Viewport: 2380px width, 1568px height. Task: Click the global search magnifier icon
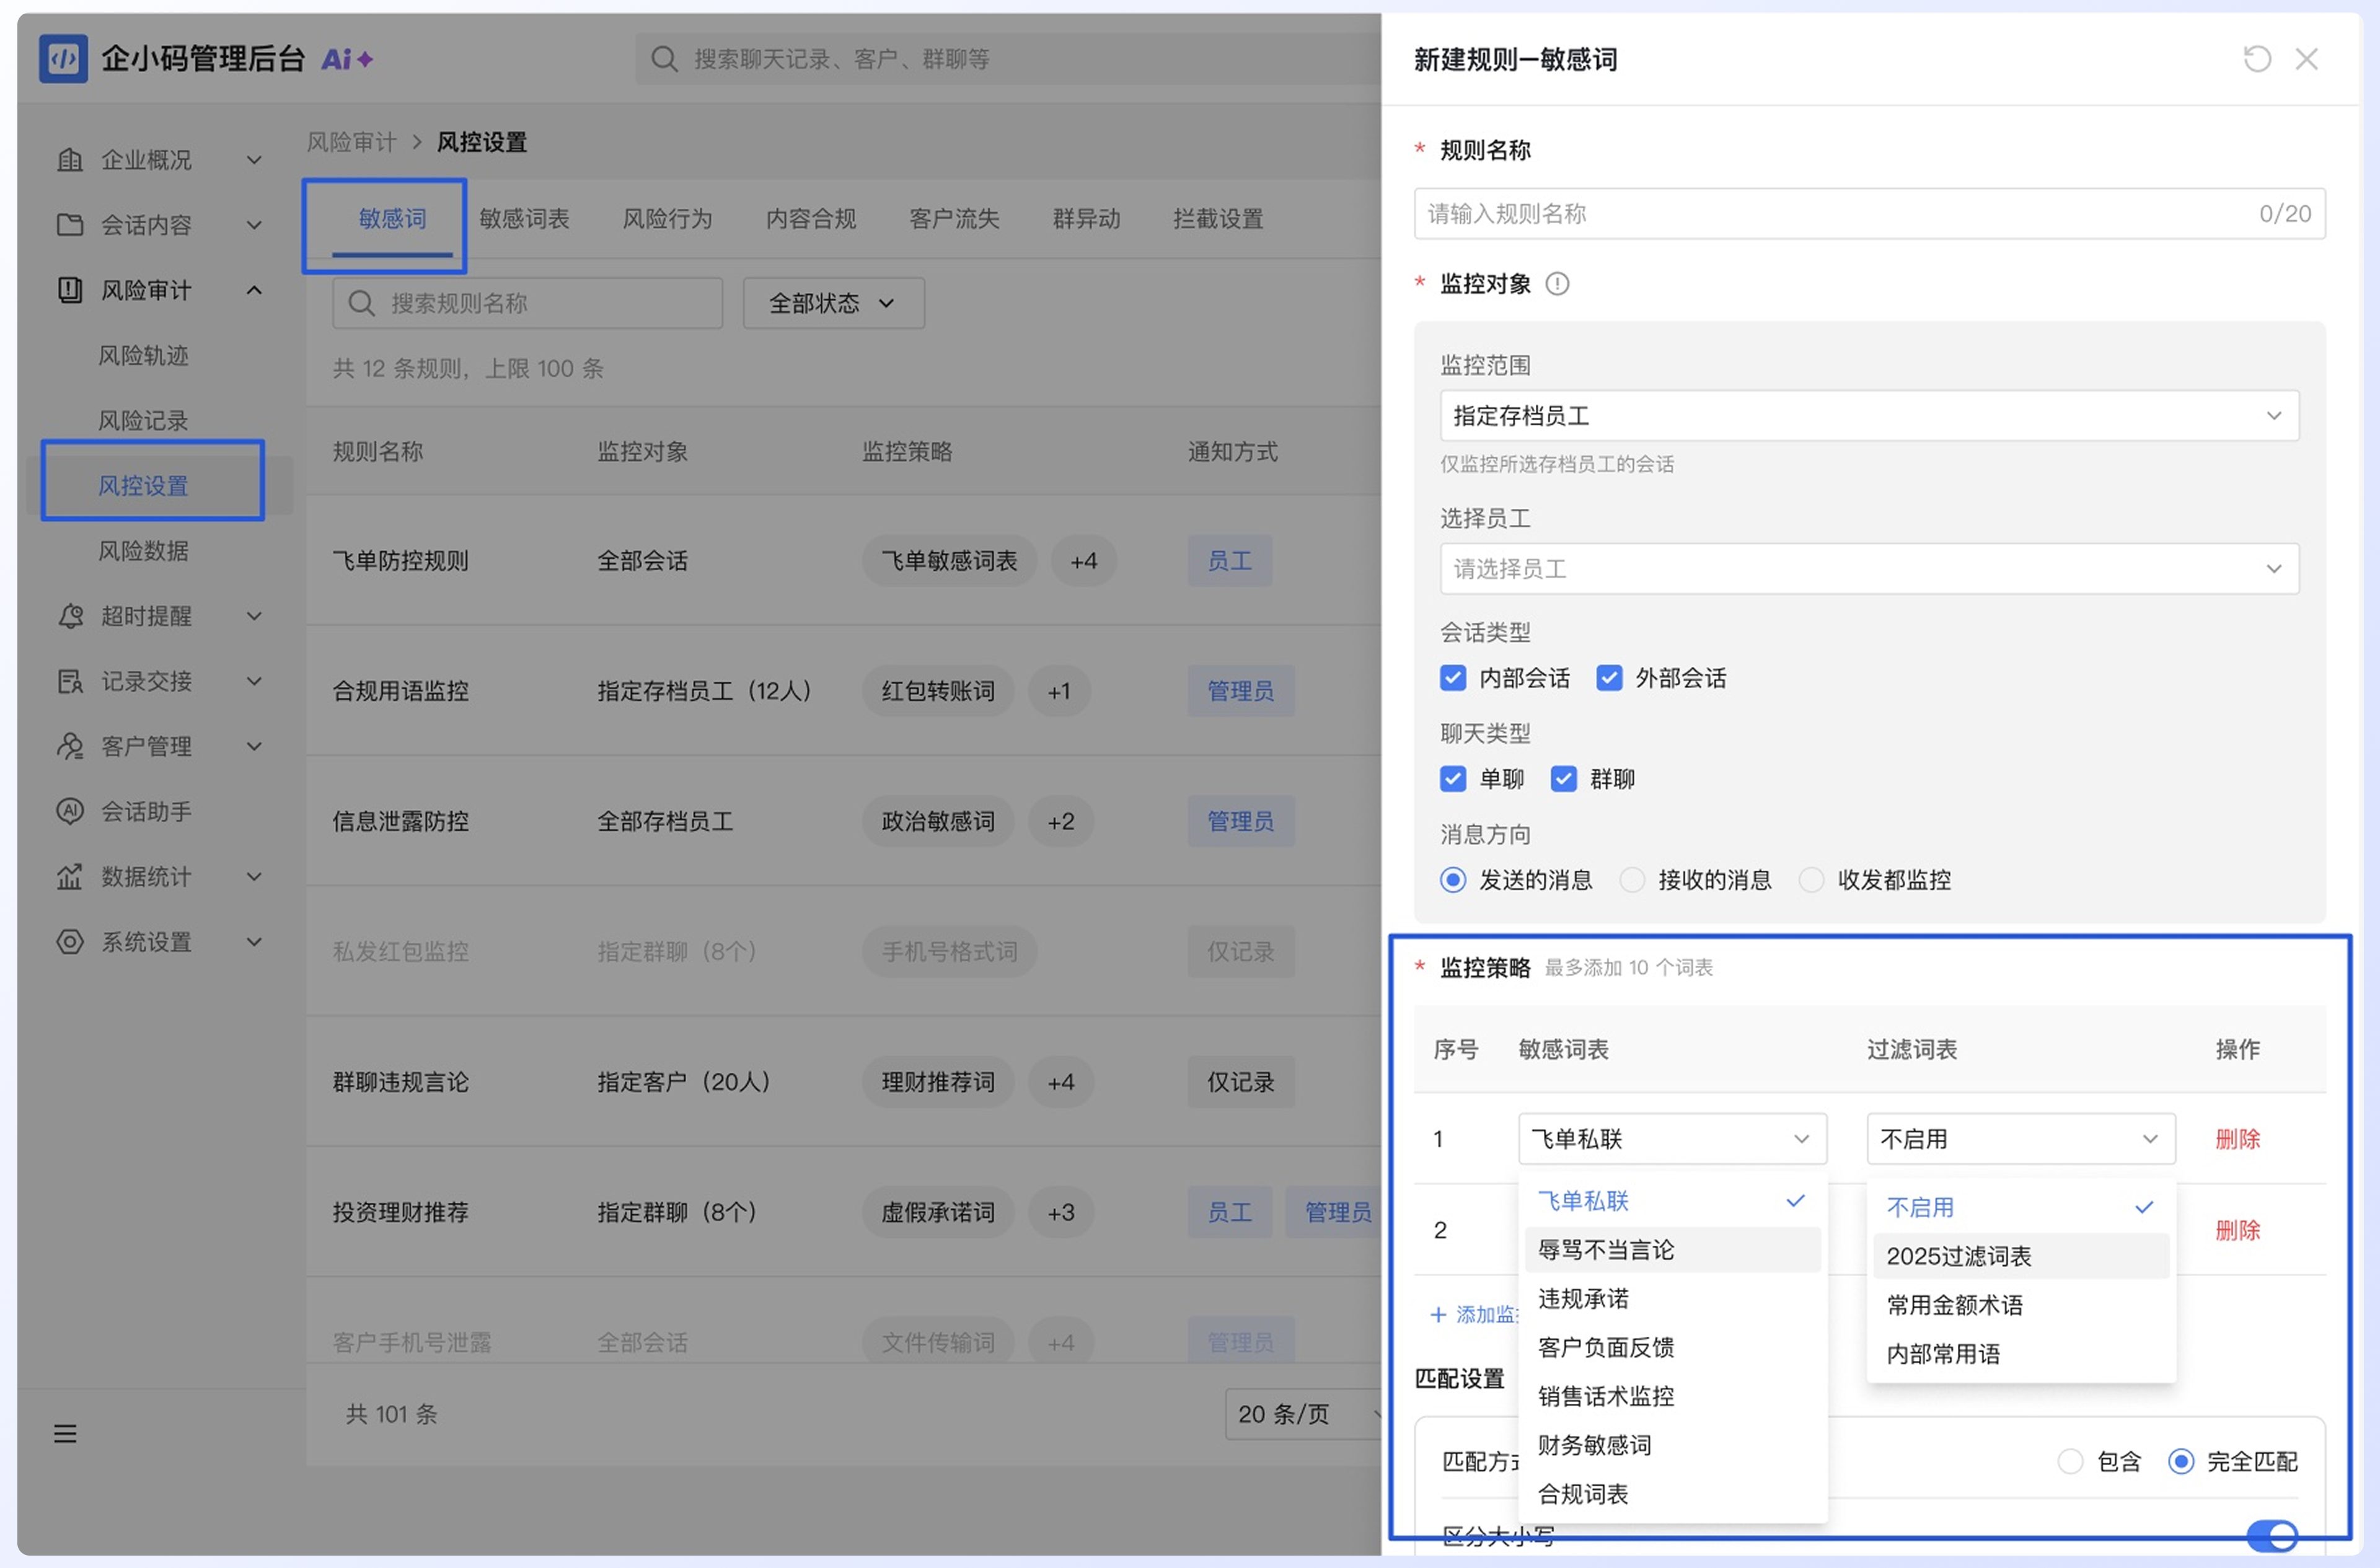pos(664,59)
